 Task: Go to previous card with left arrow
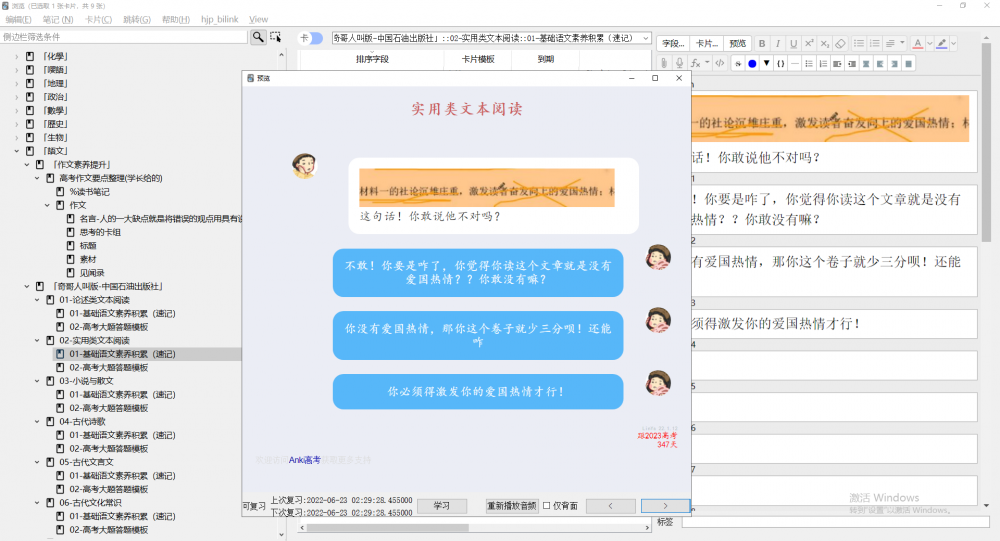610,506
